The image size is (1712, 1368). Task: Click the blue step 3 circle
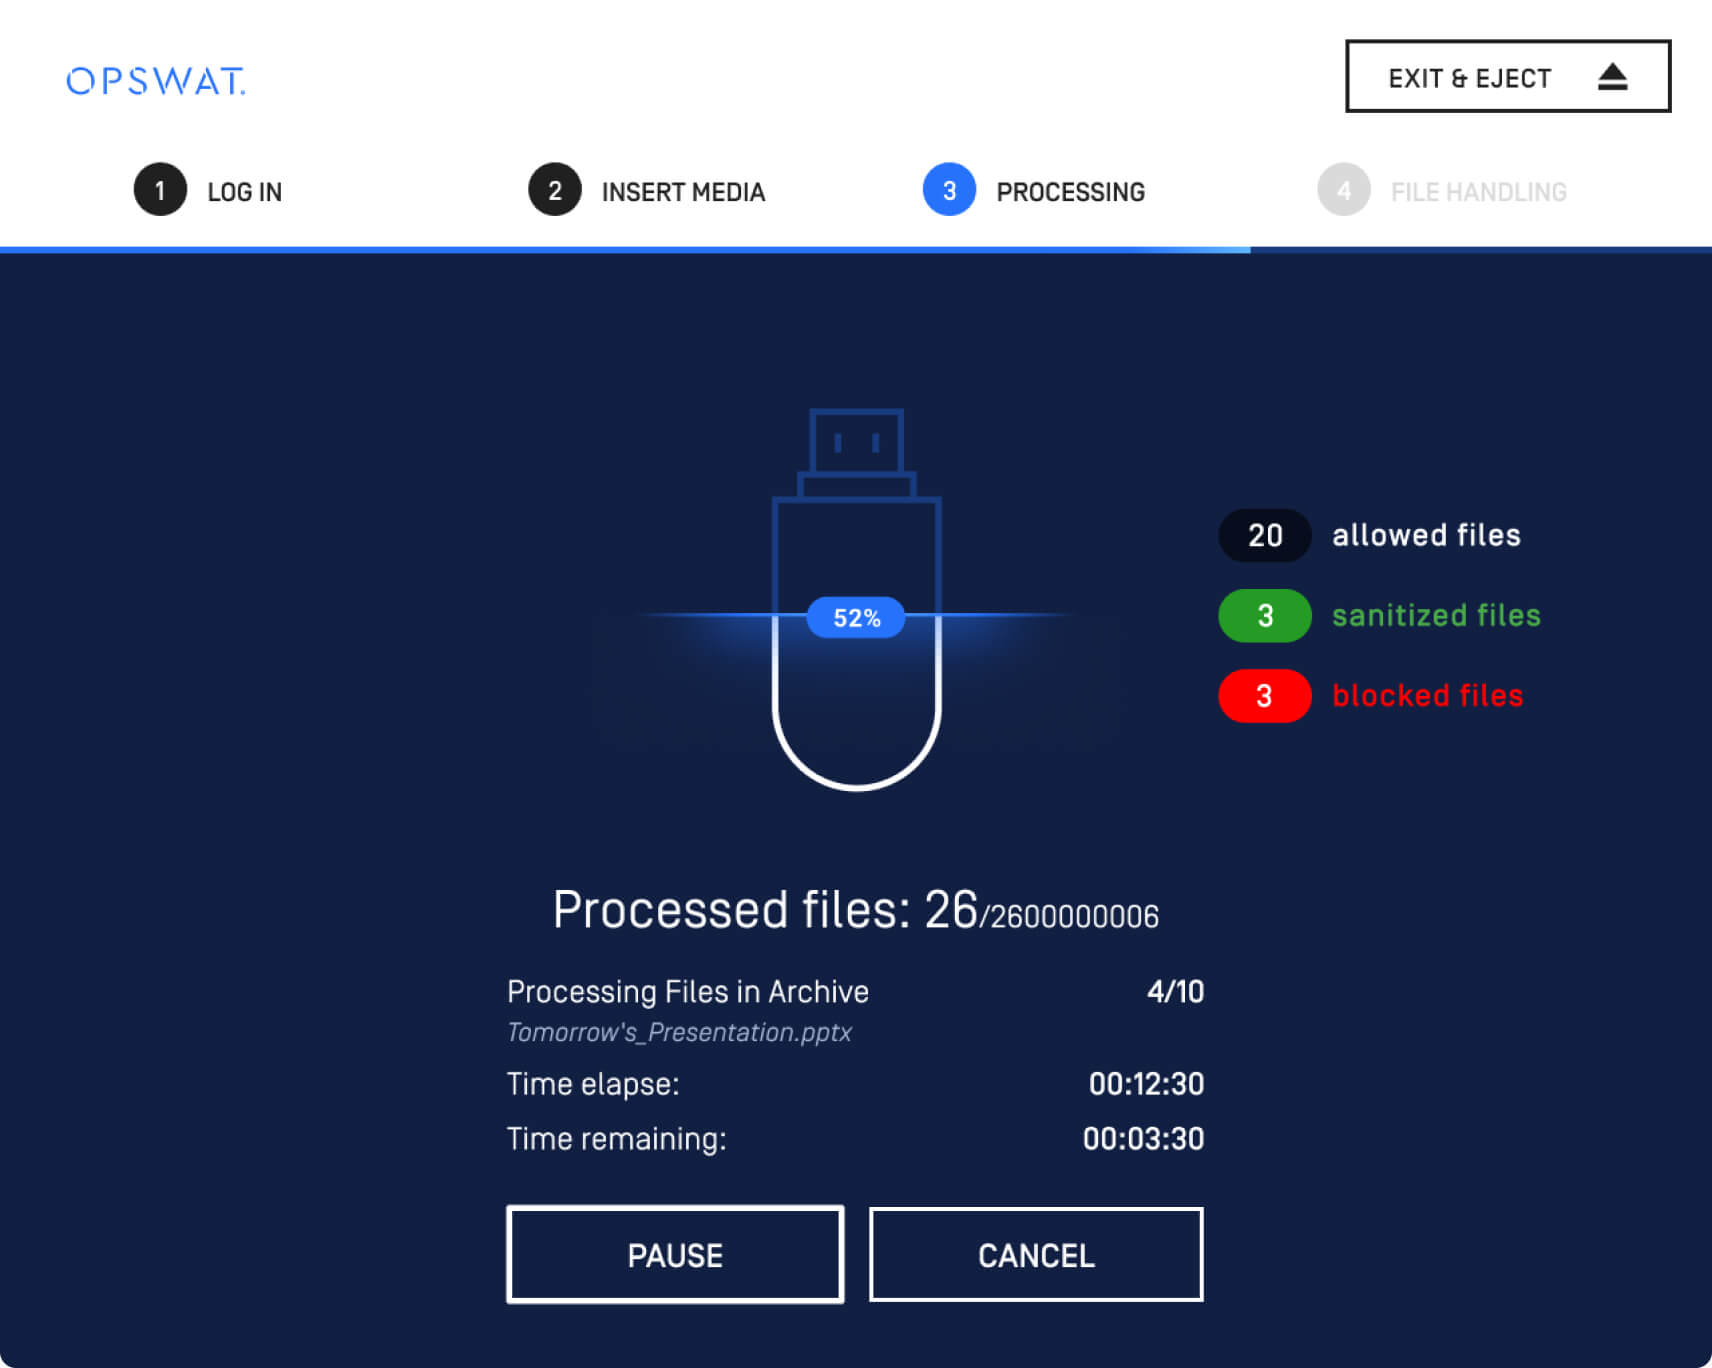949,190
